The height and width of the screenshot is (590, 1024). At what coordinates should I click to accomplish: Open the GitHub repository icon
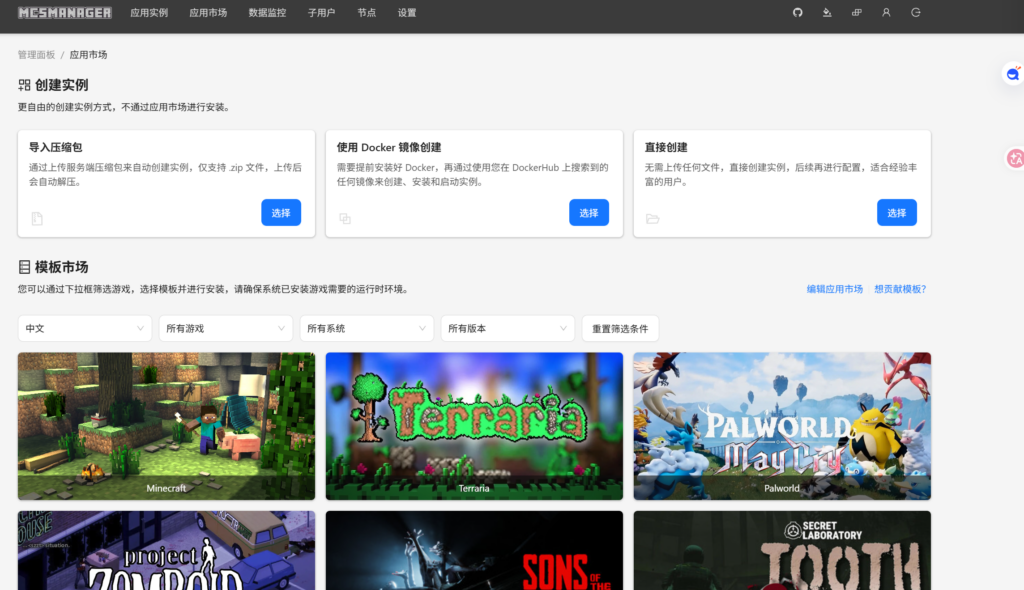point(797,13)
